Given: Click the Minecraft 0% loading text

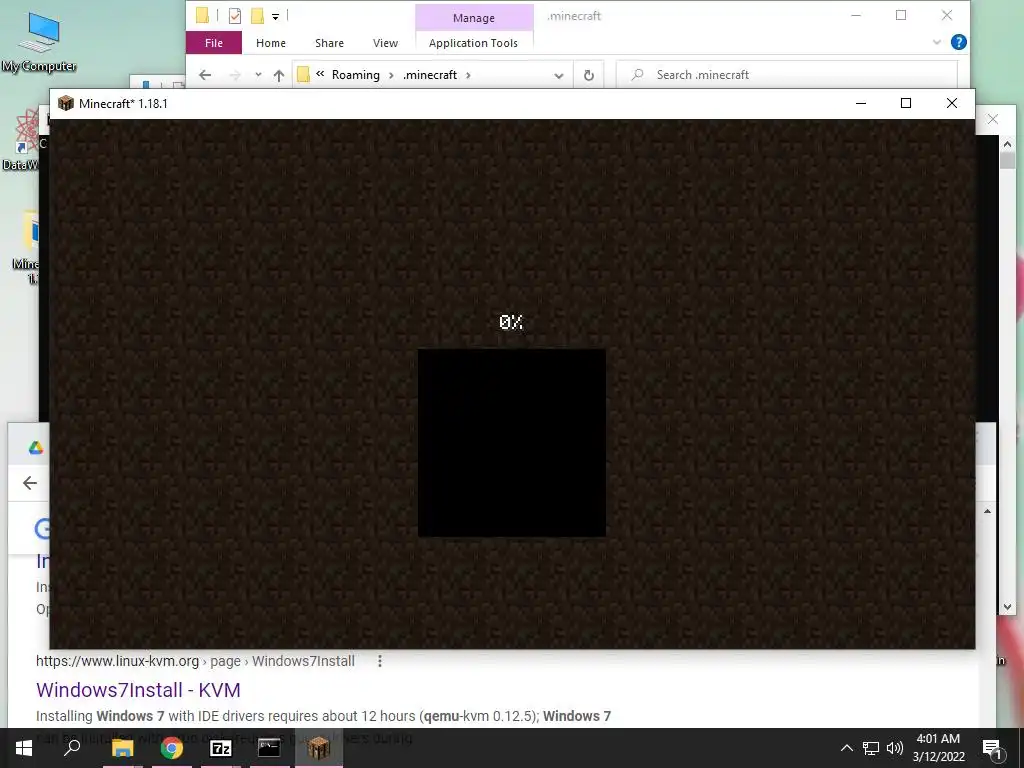Looking at the screenshot, I should pyautogui.click(x=511, y=322).
